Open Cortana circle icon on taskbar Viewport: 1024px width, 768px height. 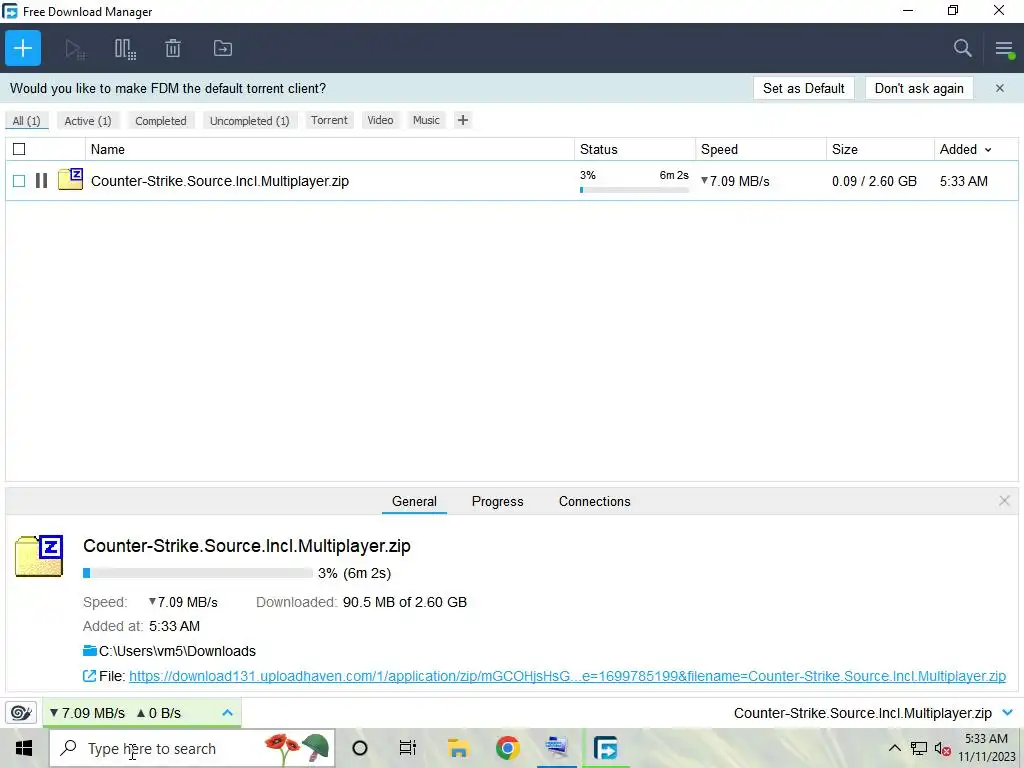point(360,748)
